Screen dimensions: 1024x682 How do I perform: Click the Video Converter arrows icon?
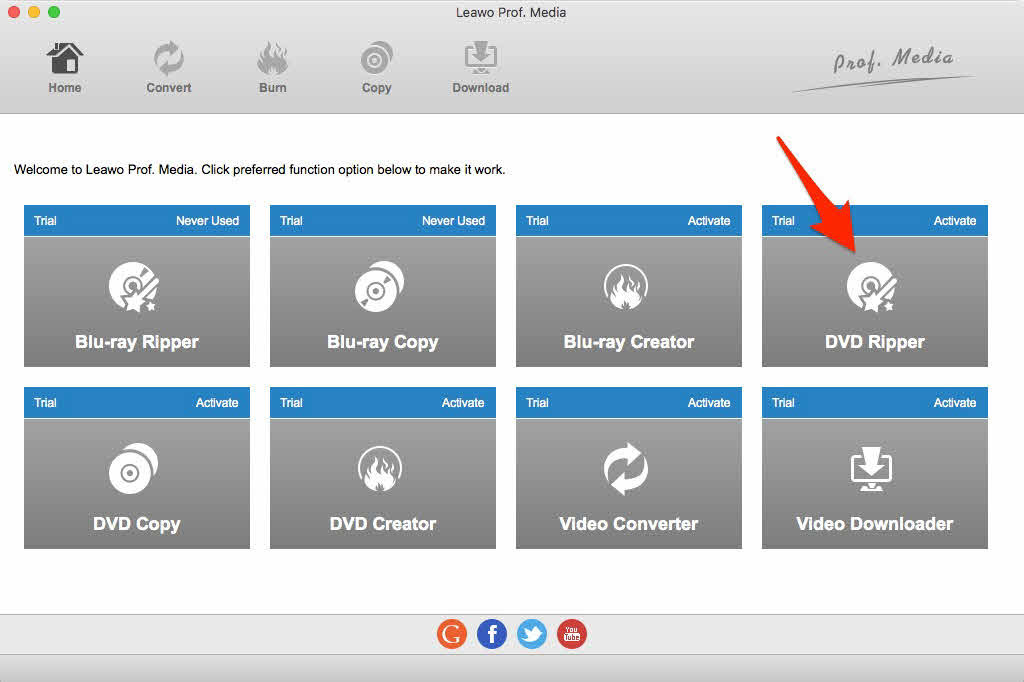[x=626, y=468]
